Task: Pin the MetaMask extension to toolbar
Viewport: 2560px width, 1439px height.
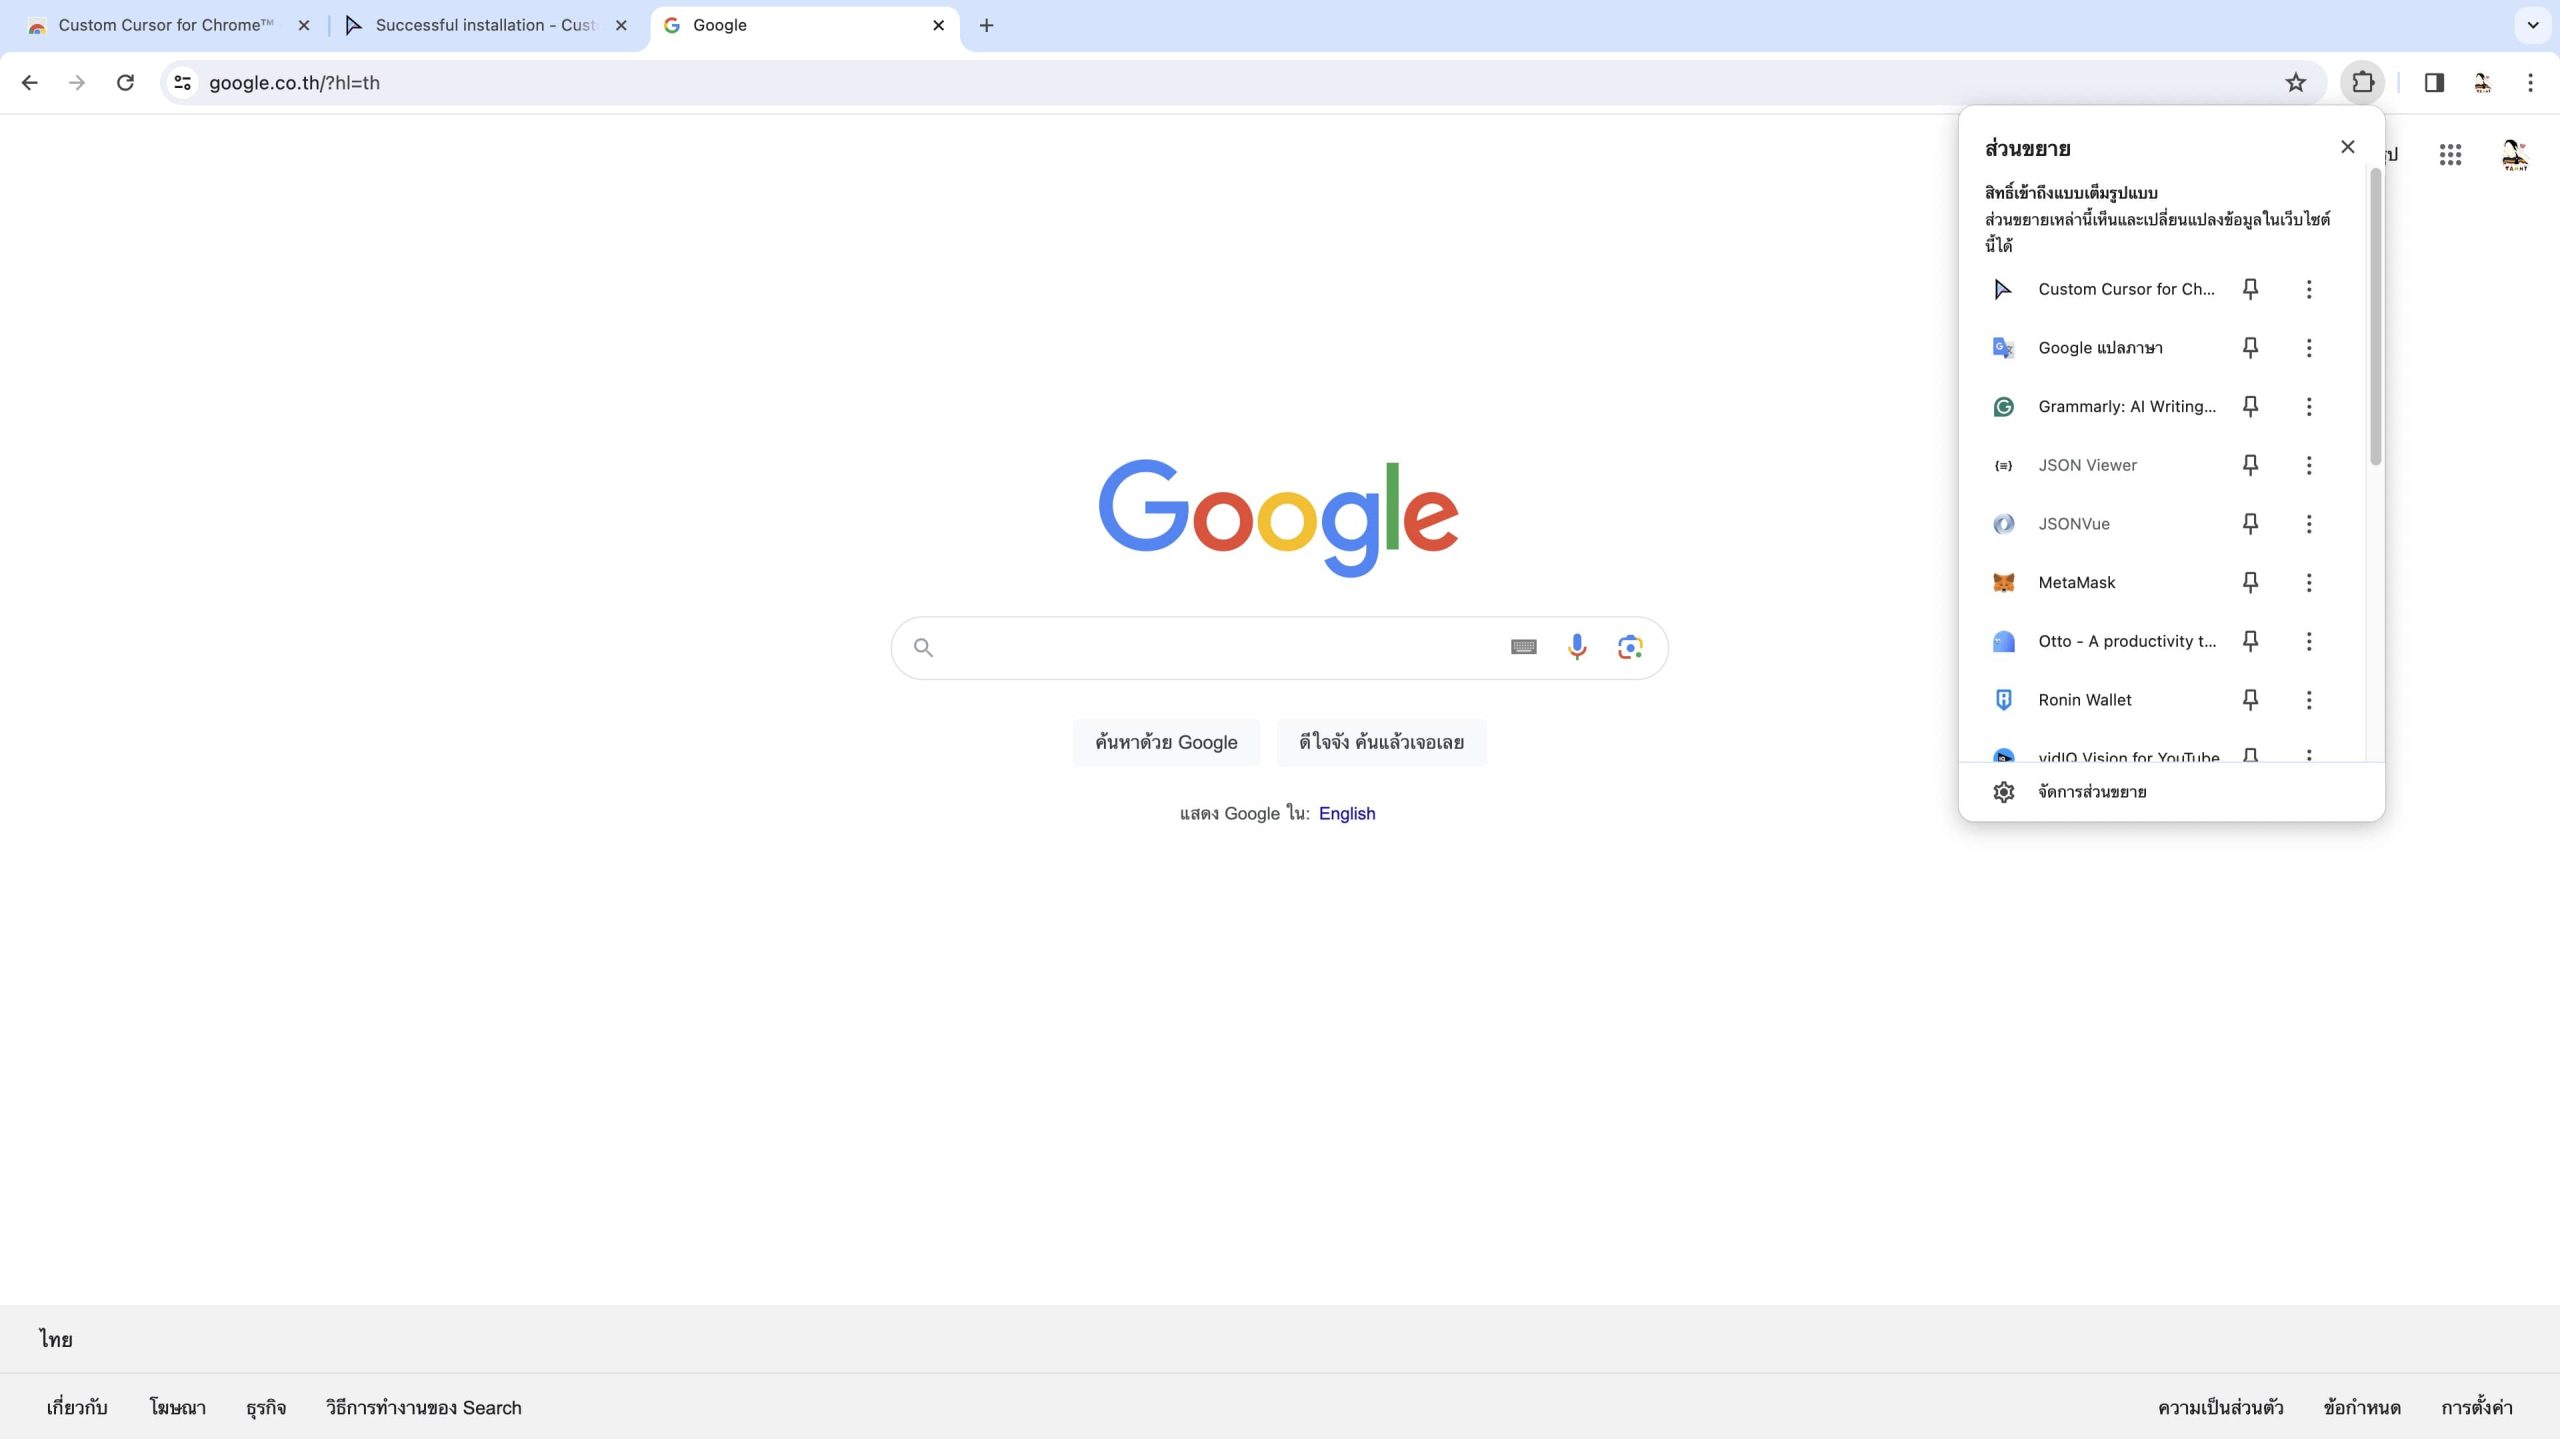Action: [2250, 582]
